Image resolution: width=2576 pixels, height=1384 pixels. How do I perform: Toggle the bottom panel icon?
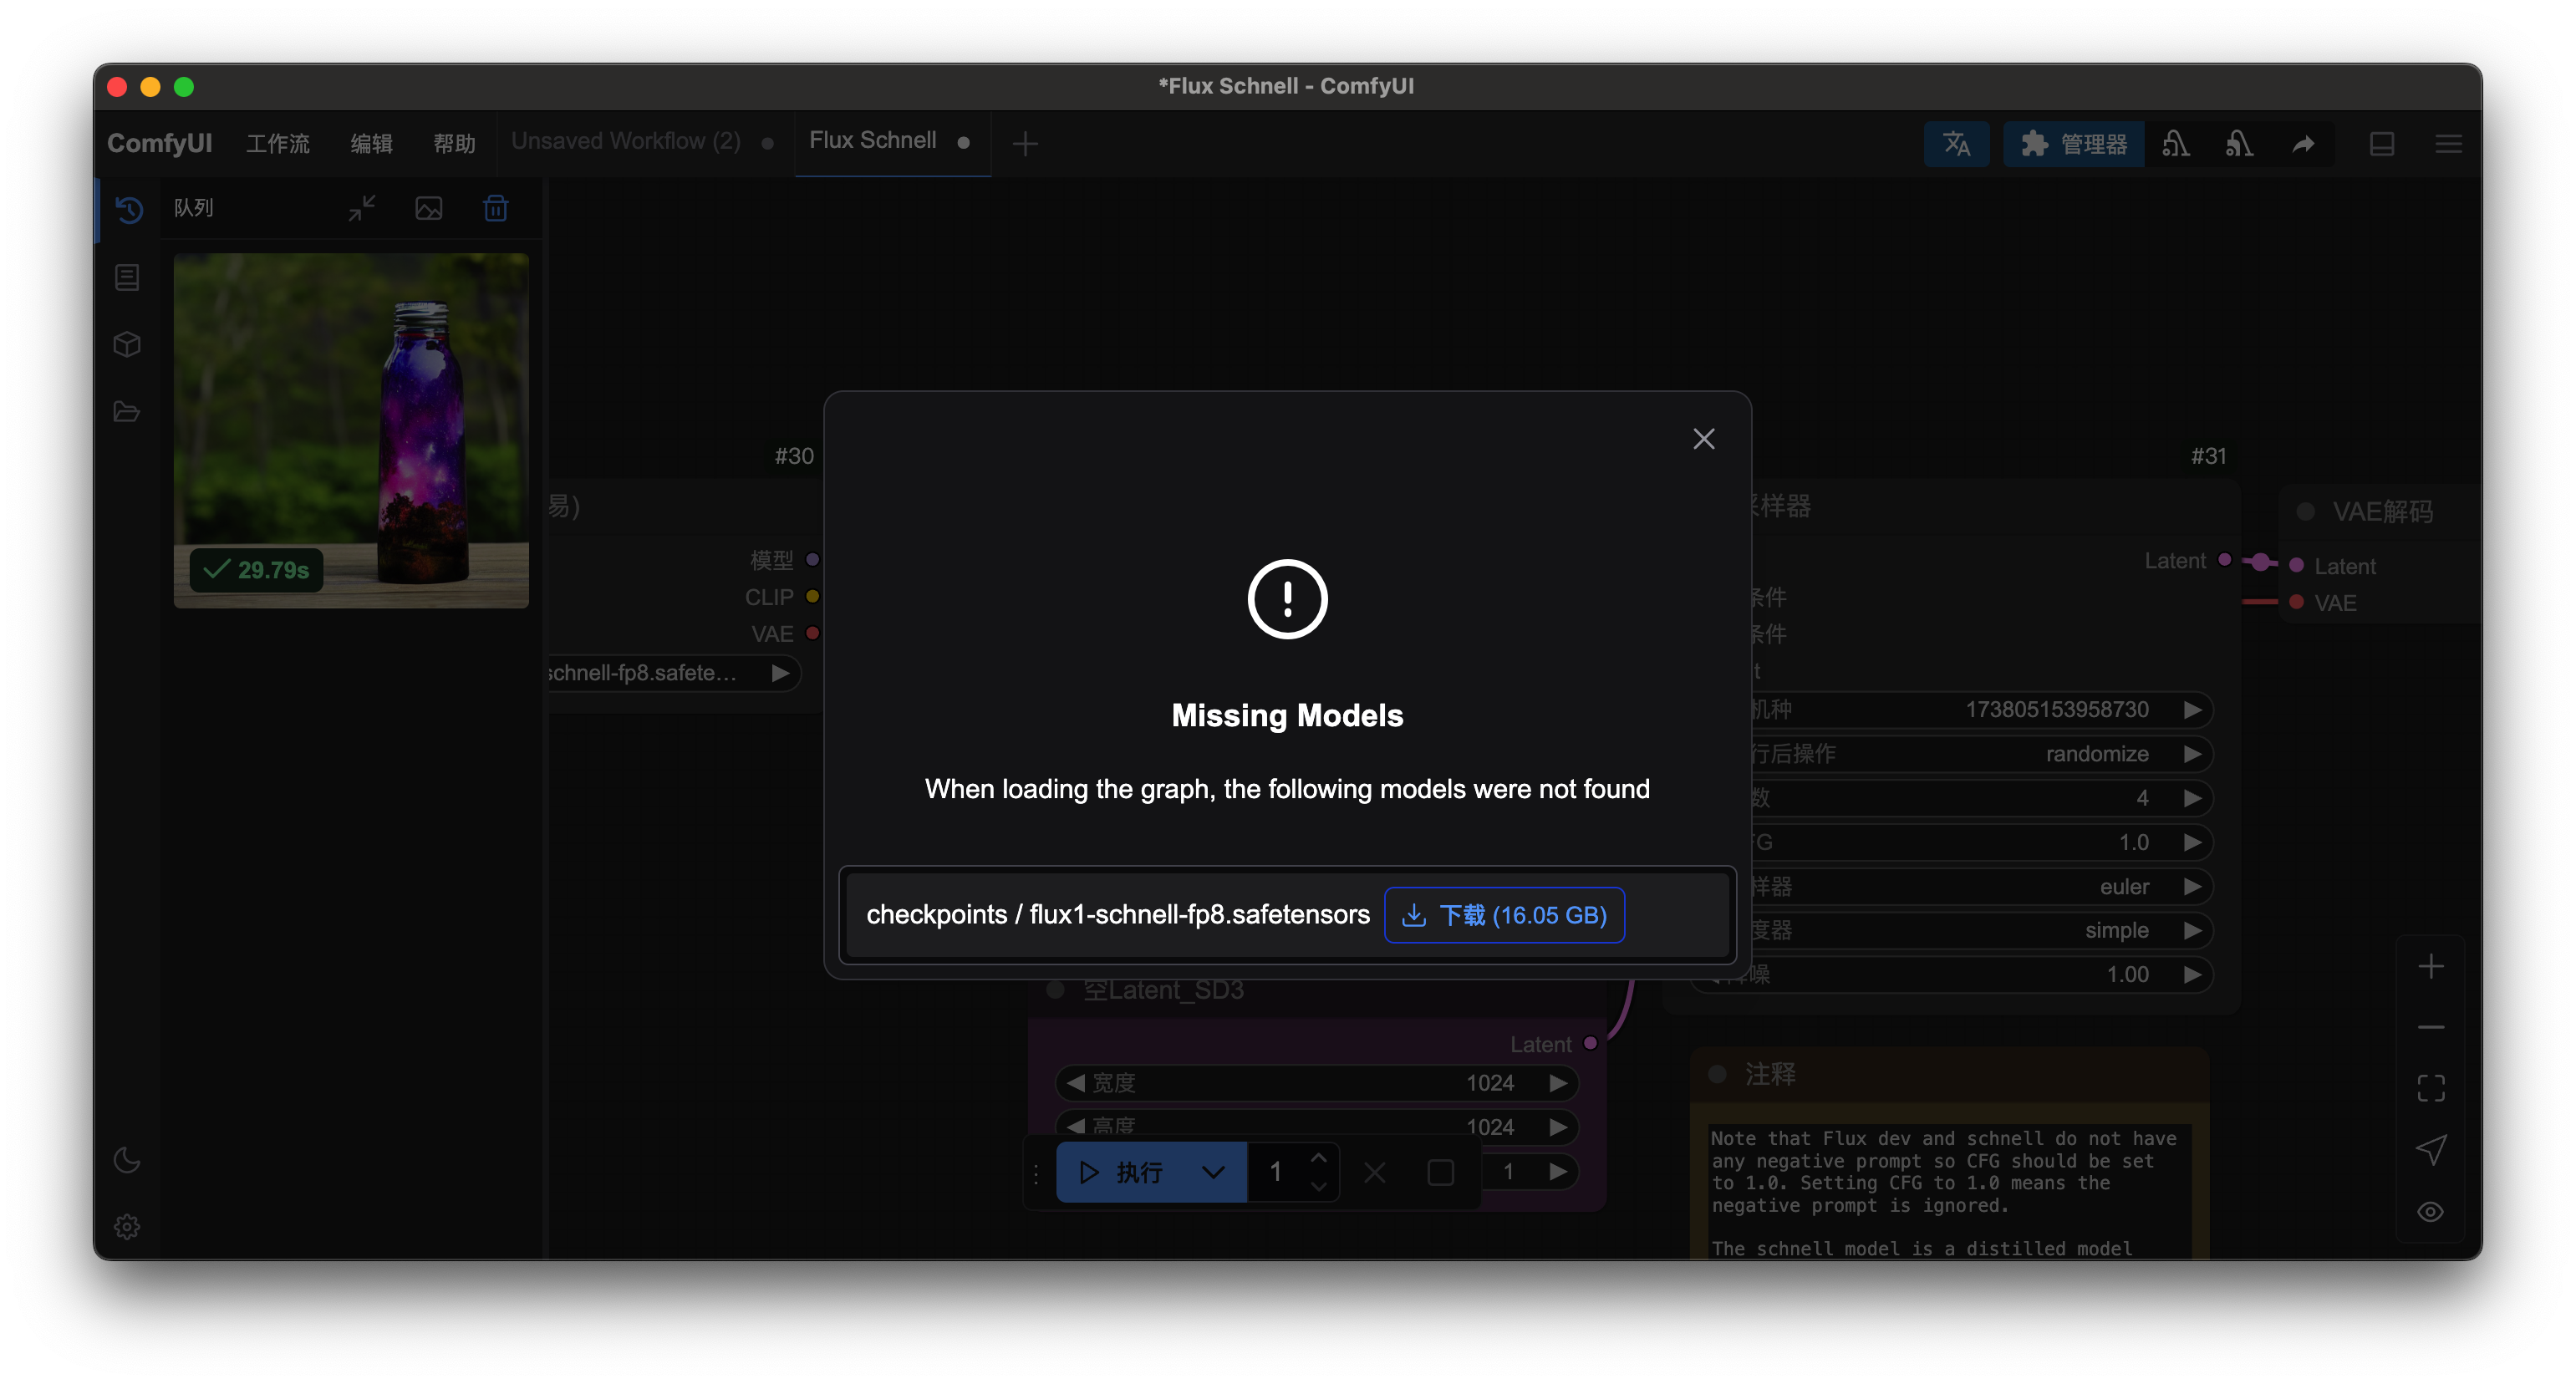[2382, 144]
